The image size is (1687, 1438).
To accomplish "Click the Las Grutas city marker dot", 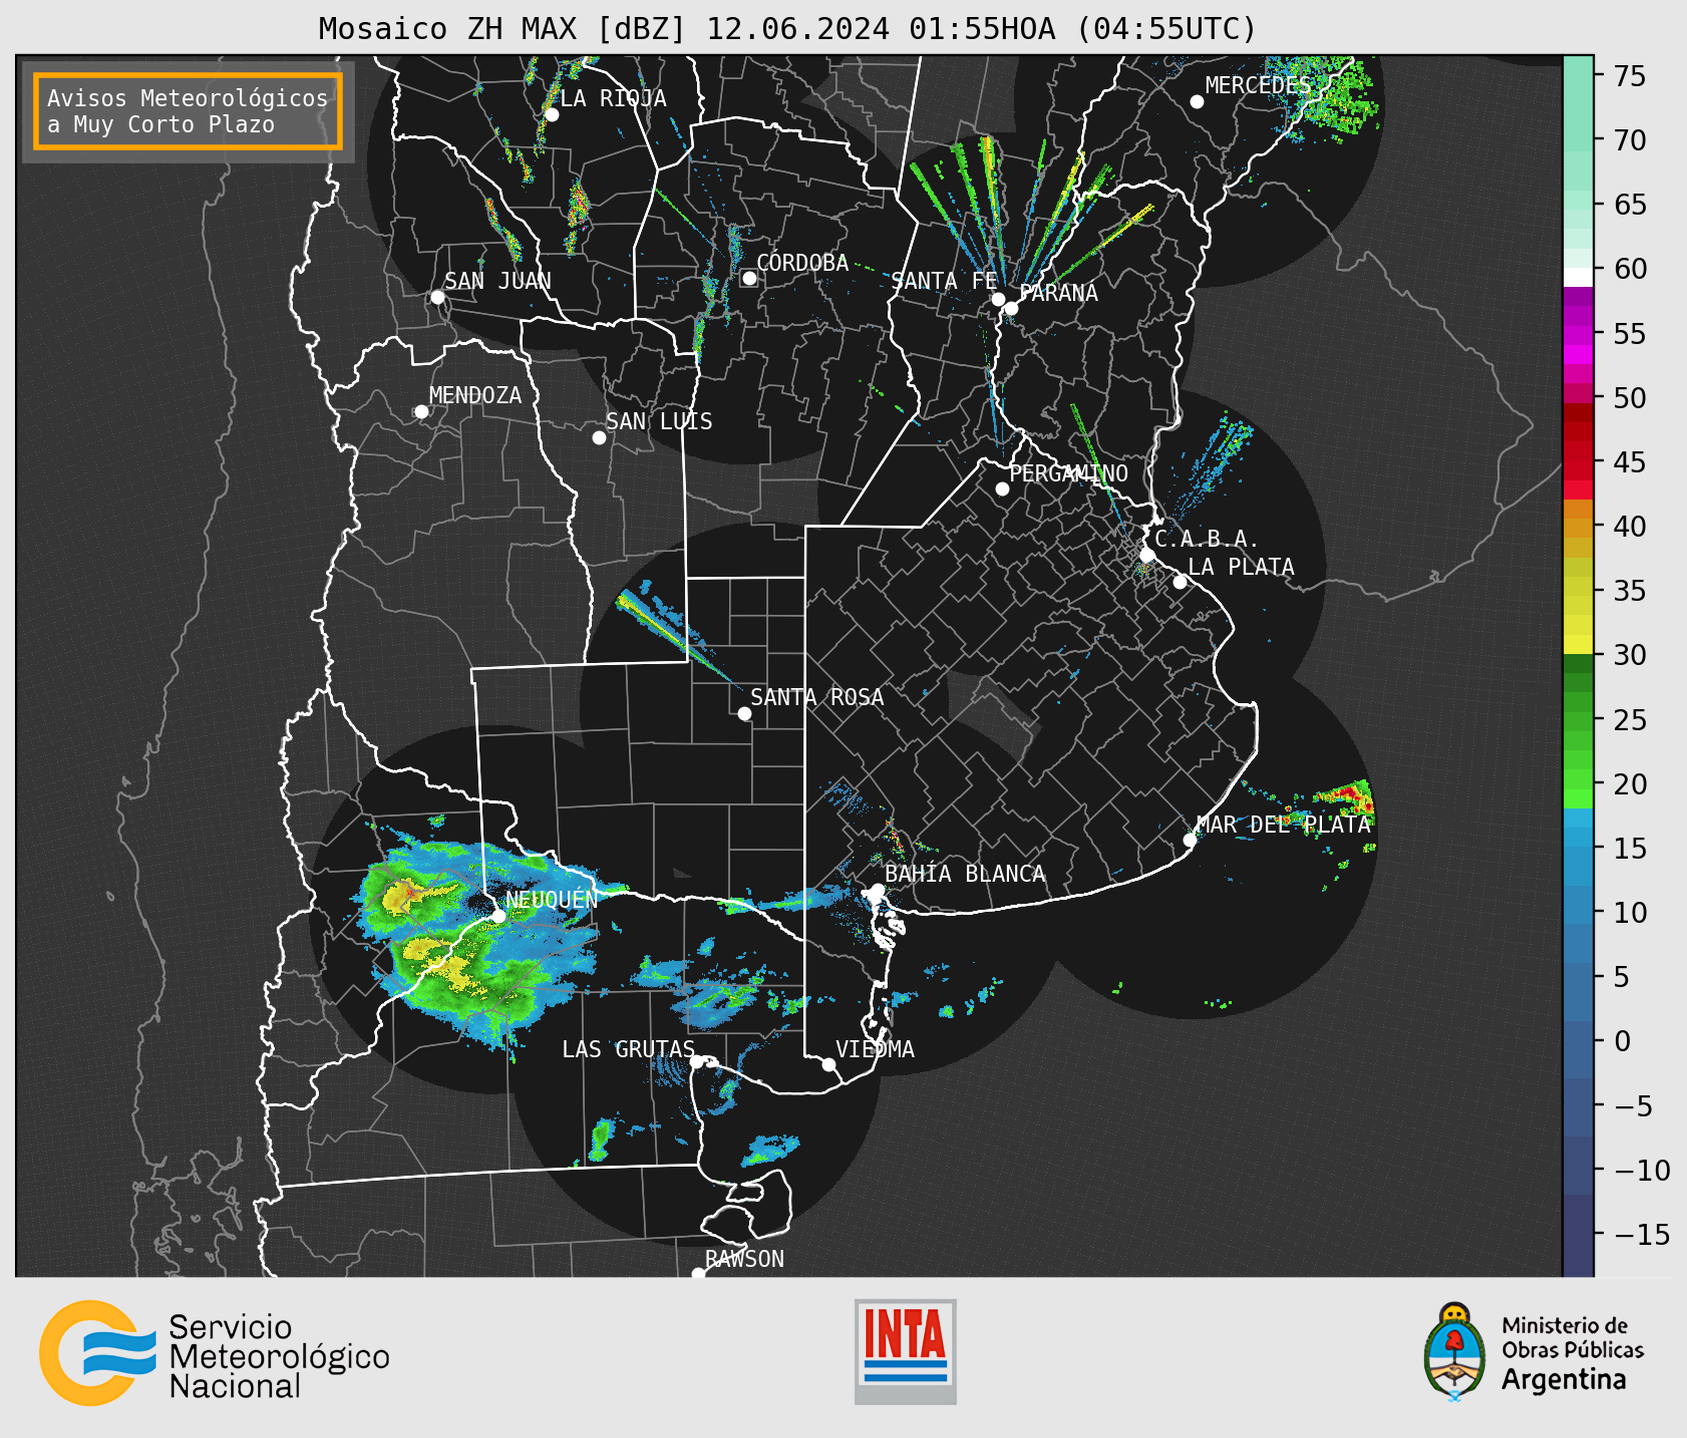I will (x=697, y=1062).
